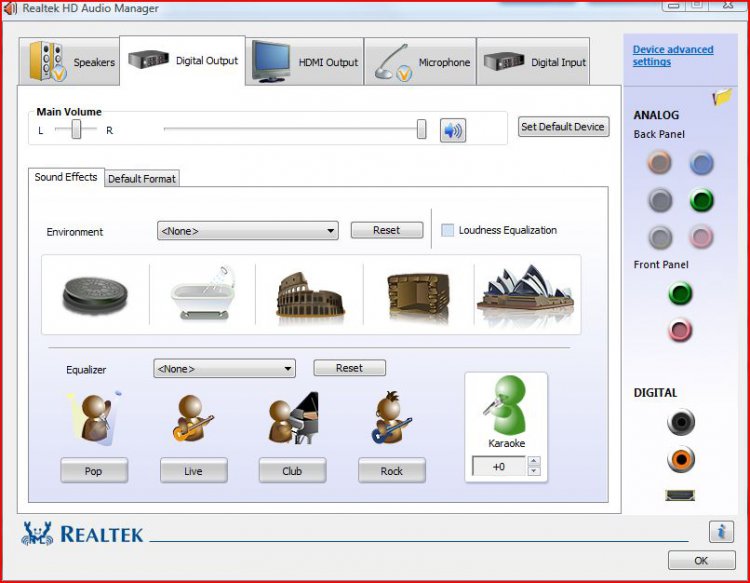The height and width of the screenshot is (583, 750).
Task: Open the Default Format tab
Action: [142, 179]
